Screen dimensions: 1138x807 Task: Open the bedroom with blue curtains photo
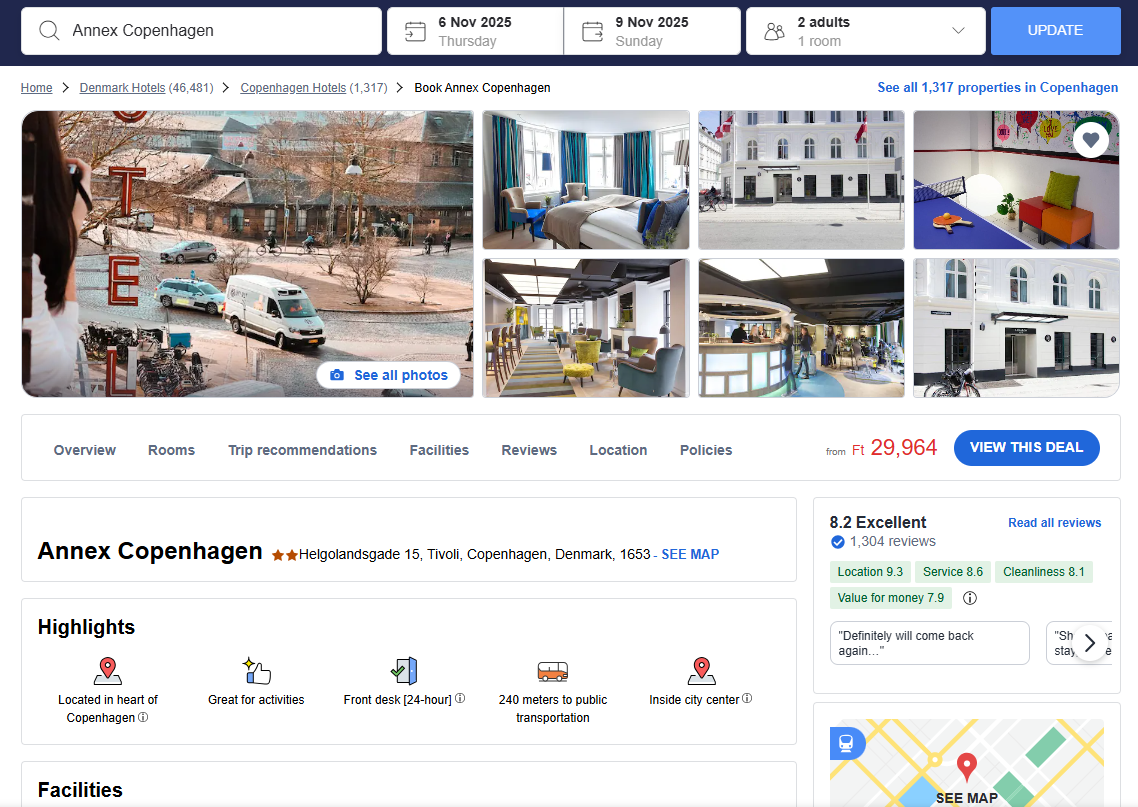pyautogui.click(x=586, y=180)
